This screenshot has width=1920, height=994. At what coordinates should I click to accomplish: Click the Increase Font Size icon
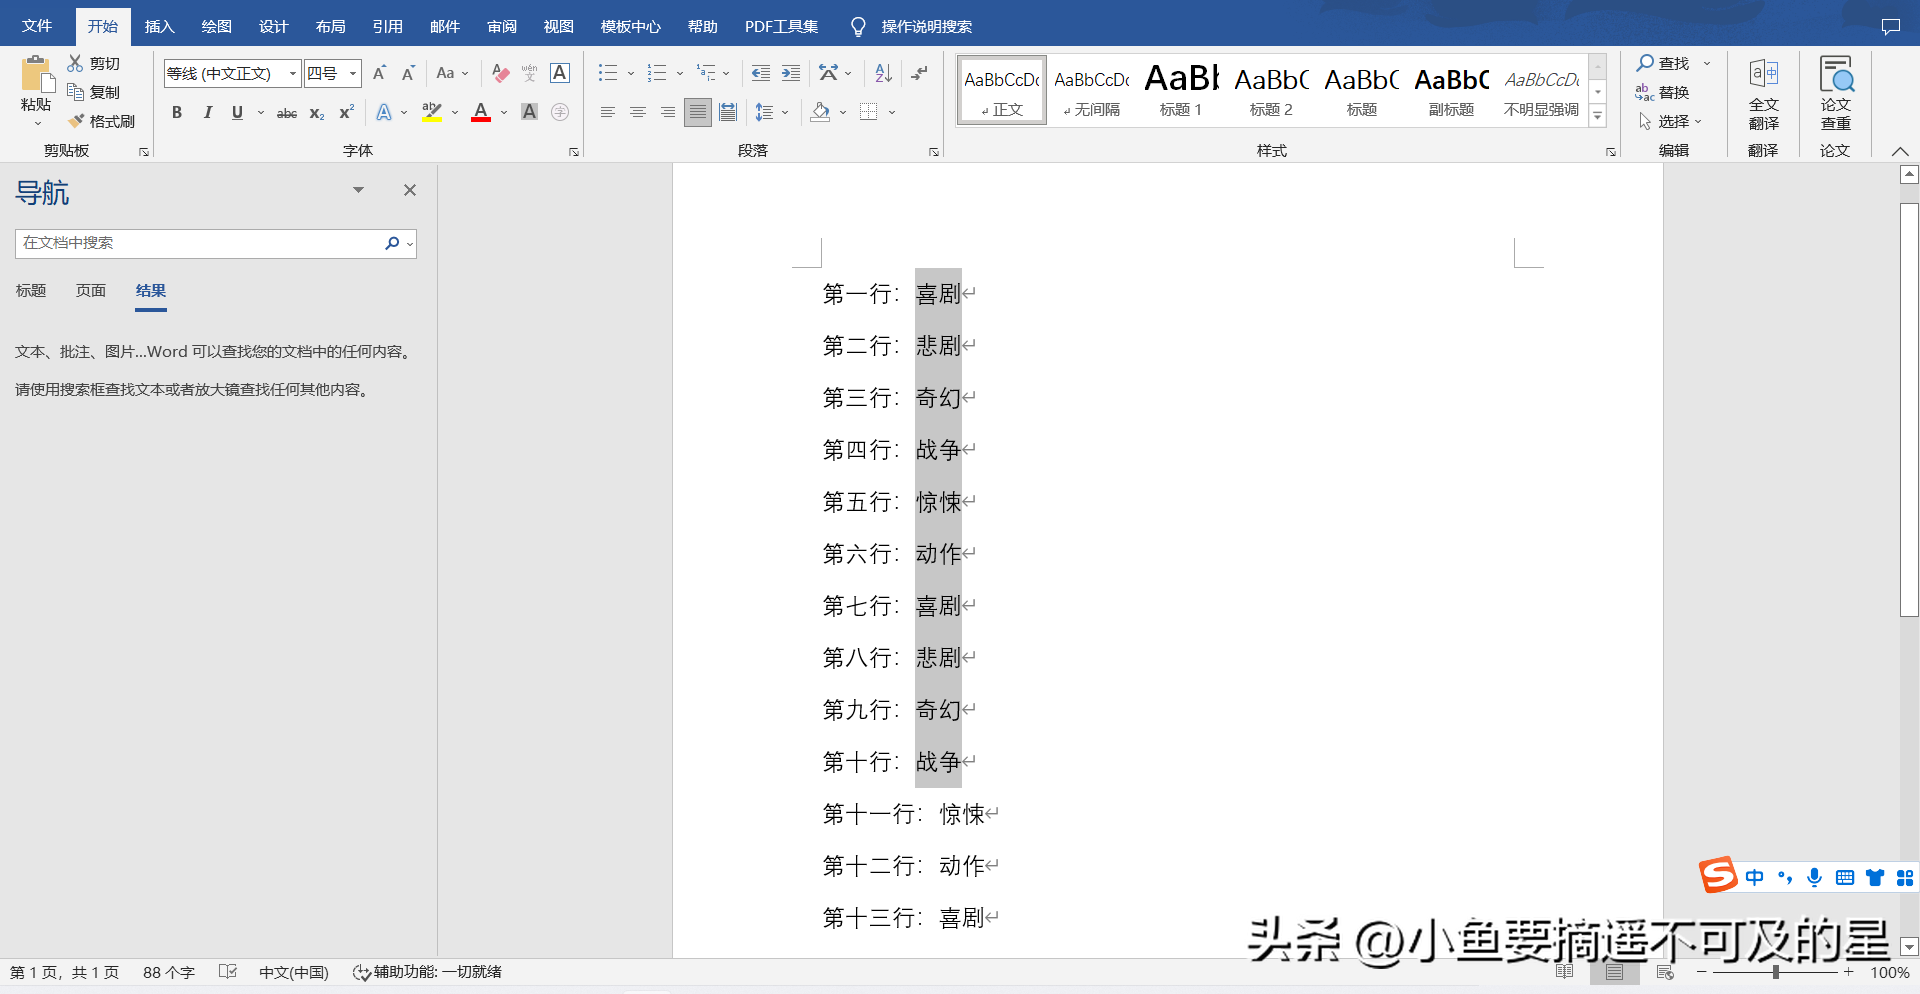379,73
